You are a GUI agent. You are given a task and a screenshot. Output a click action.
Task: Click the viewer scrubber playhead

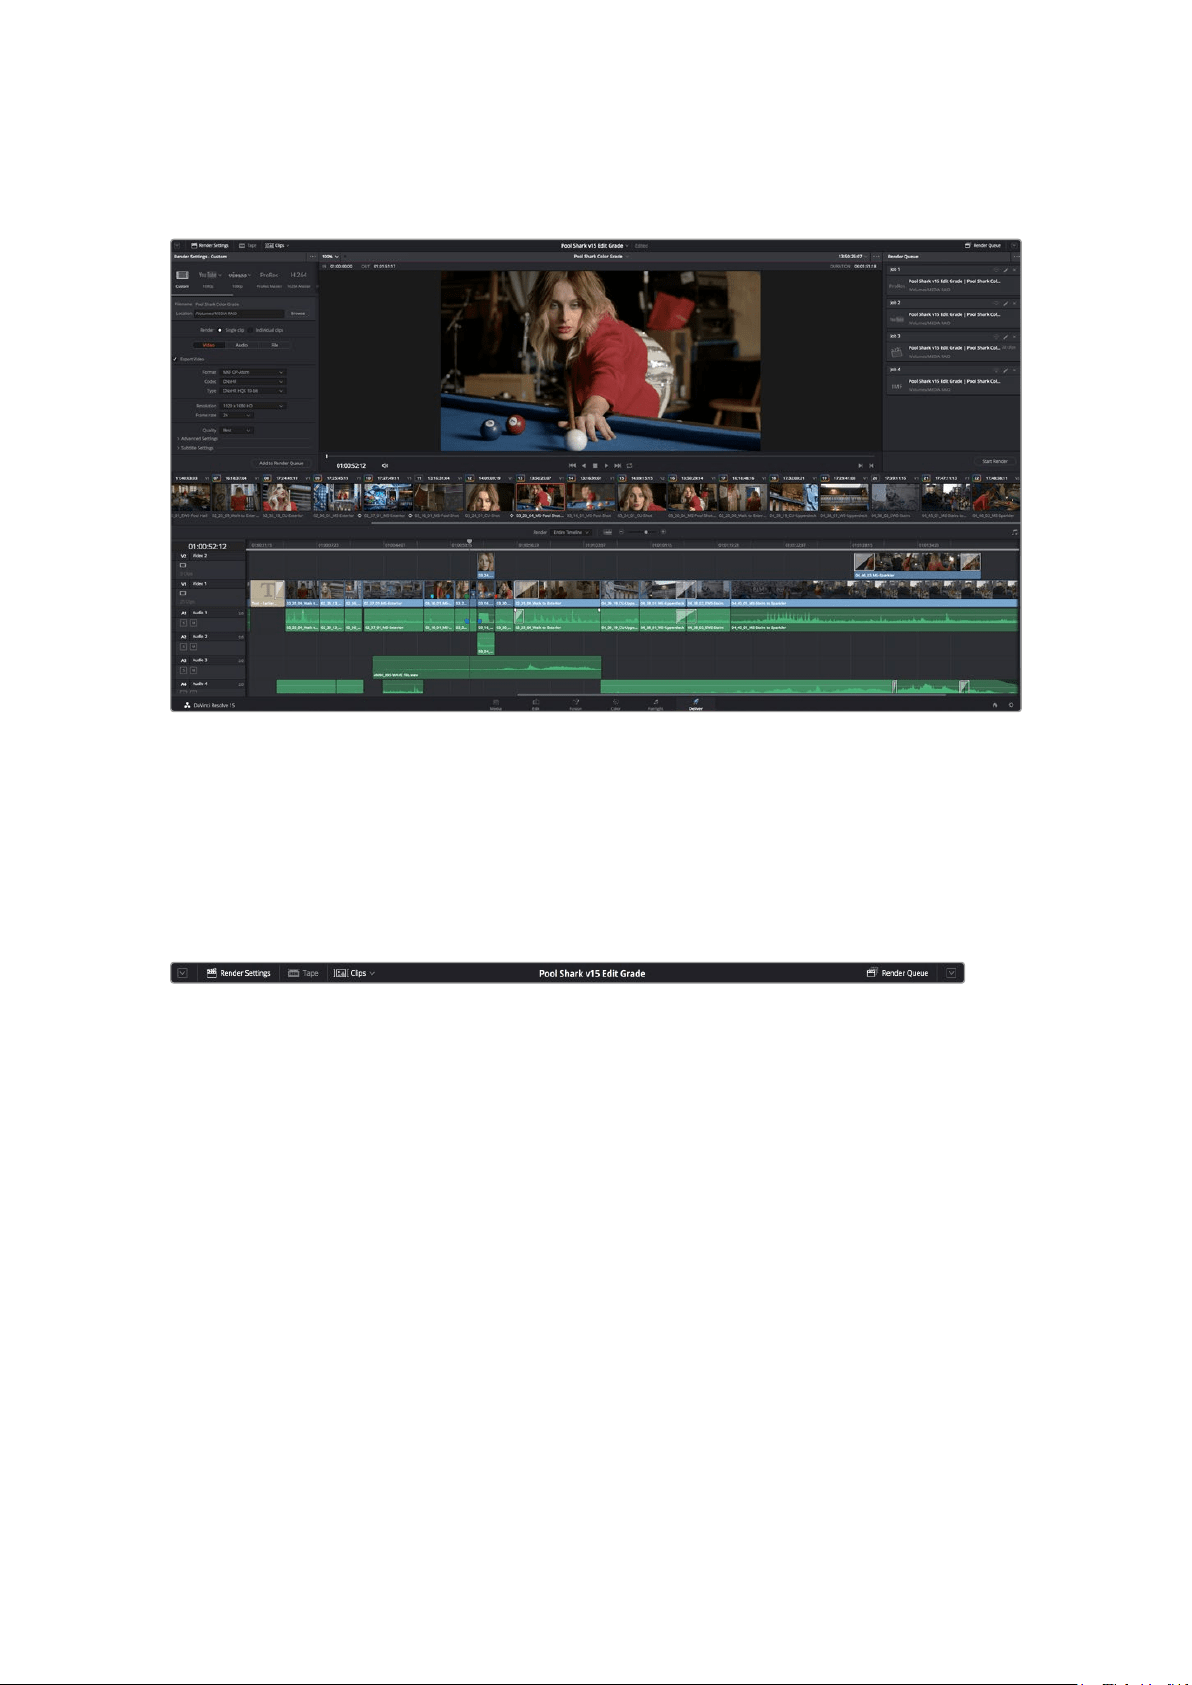(x=327, y=456)
